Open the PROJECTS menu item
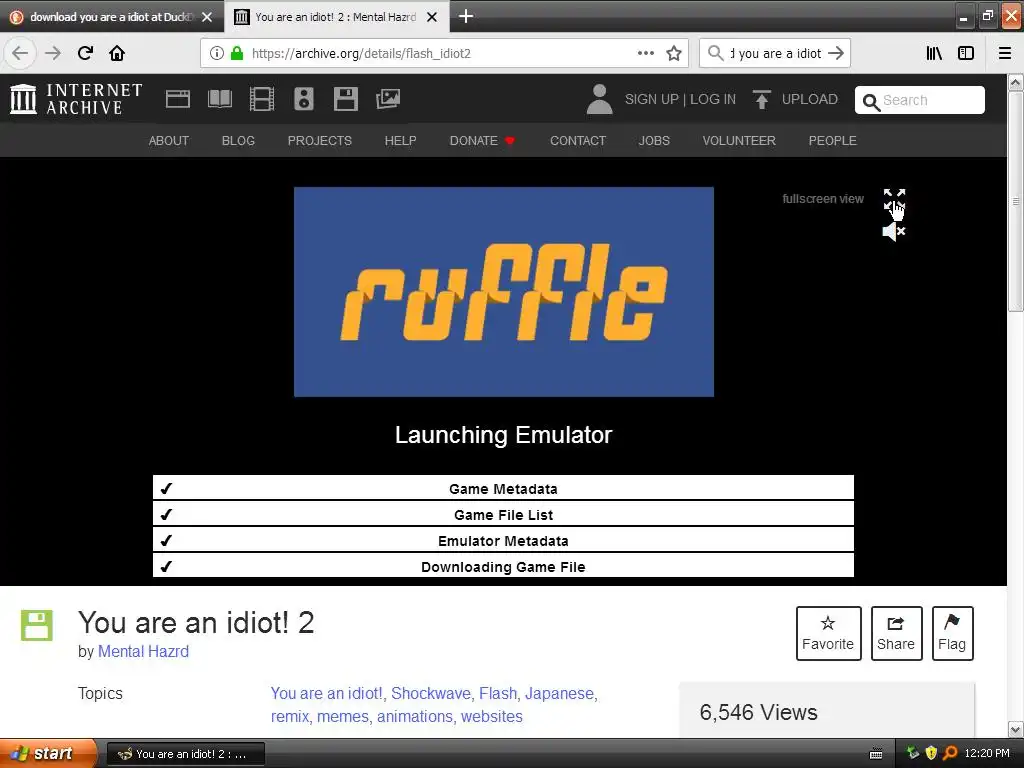This screenshot has height=768, width=1024. point(319,140)
